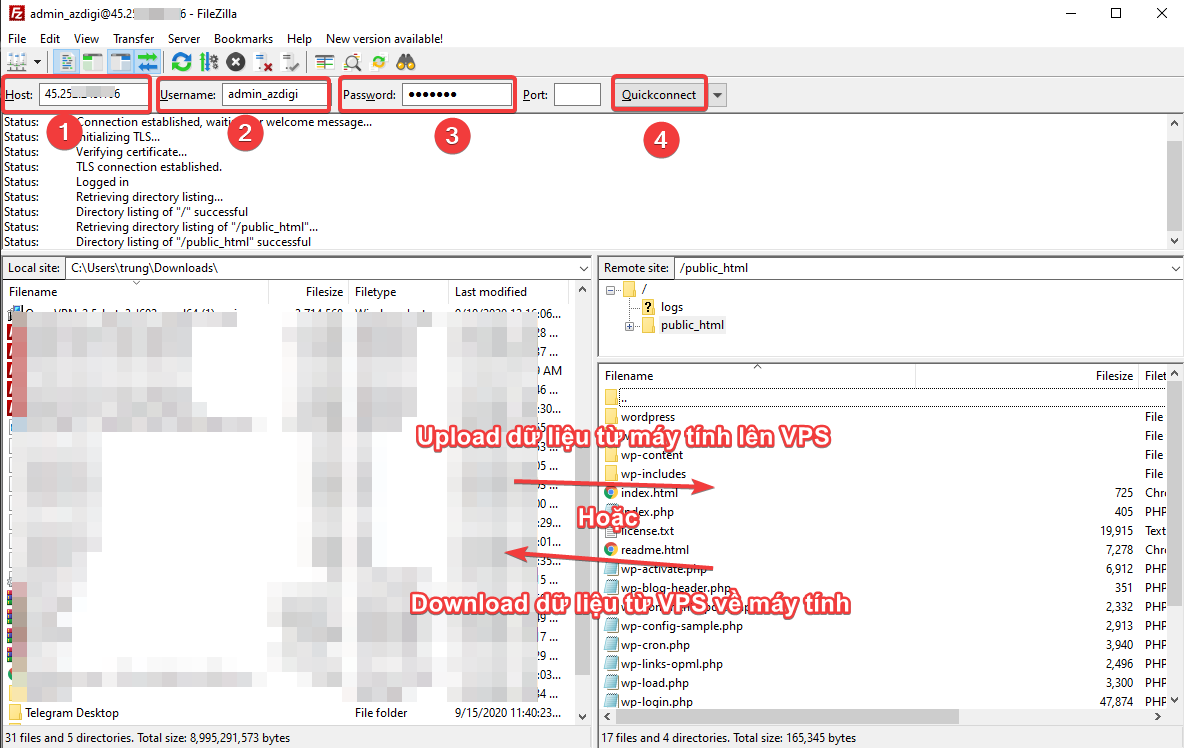1184x748 pixels.
Task: Toggle directory comparison icon
Action: (x=352, y=62)
